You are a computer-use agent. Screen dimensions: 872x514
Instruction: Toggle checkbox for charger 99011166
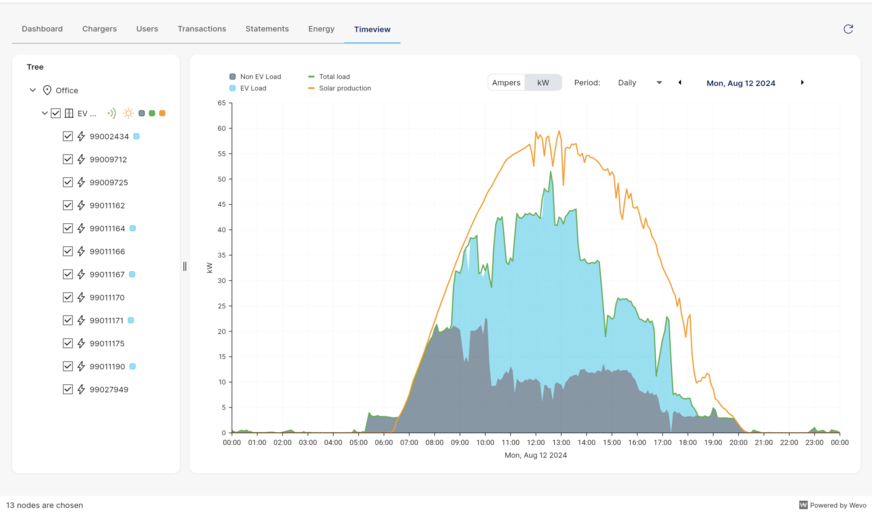[x=68, y=252]
